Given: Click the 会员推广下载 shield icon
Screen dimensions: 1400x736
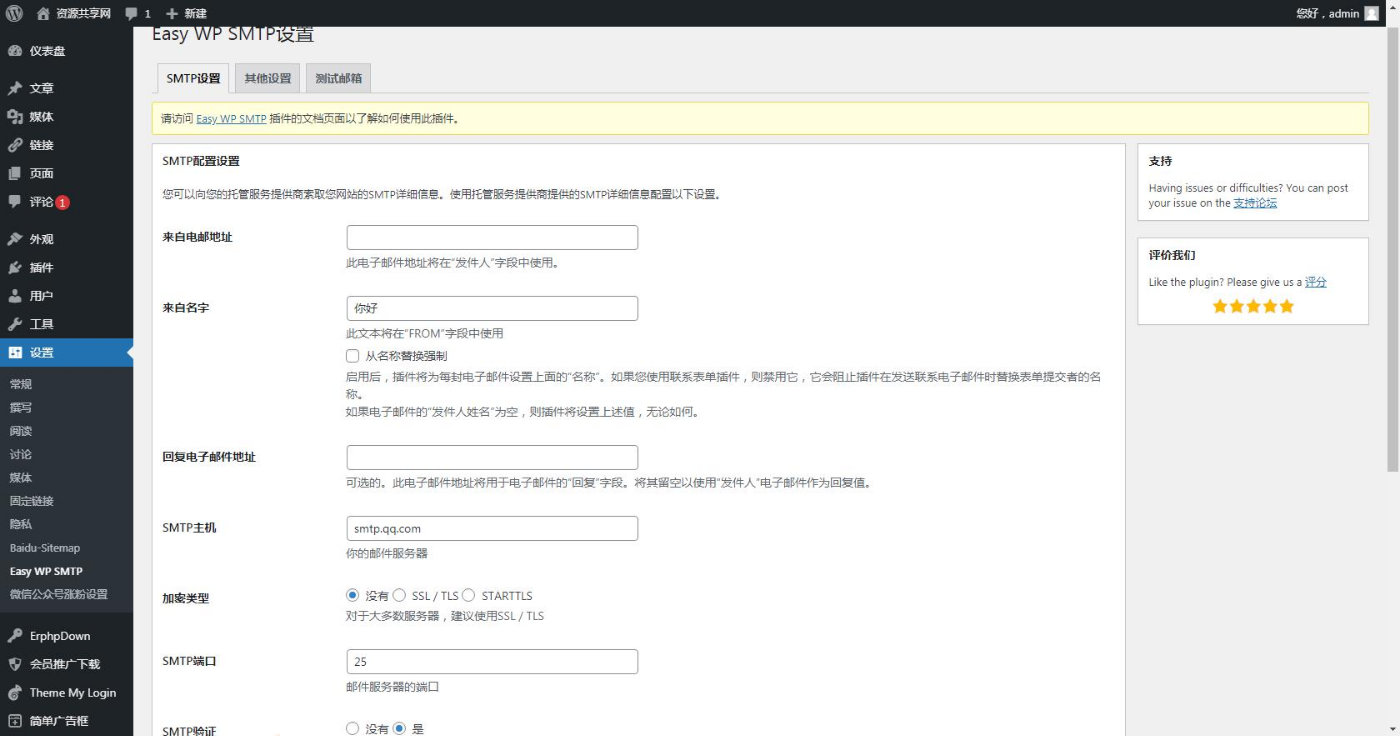Looking at the screenshot, I should (x=15, y=664).
